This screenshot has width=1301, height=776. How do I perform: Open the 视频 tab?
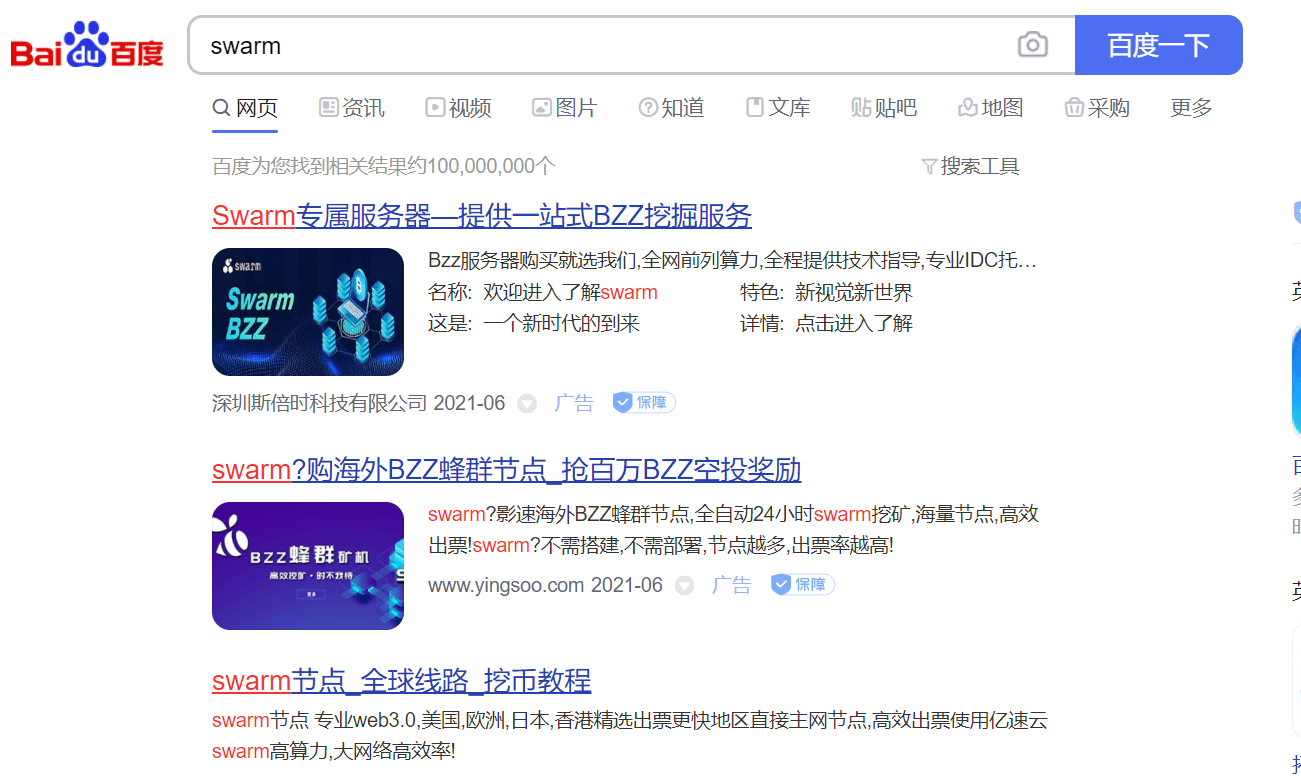click(458, 108)
